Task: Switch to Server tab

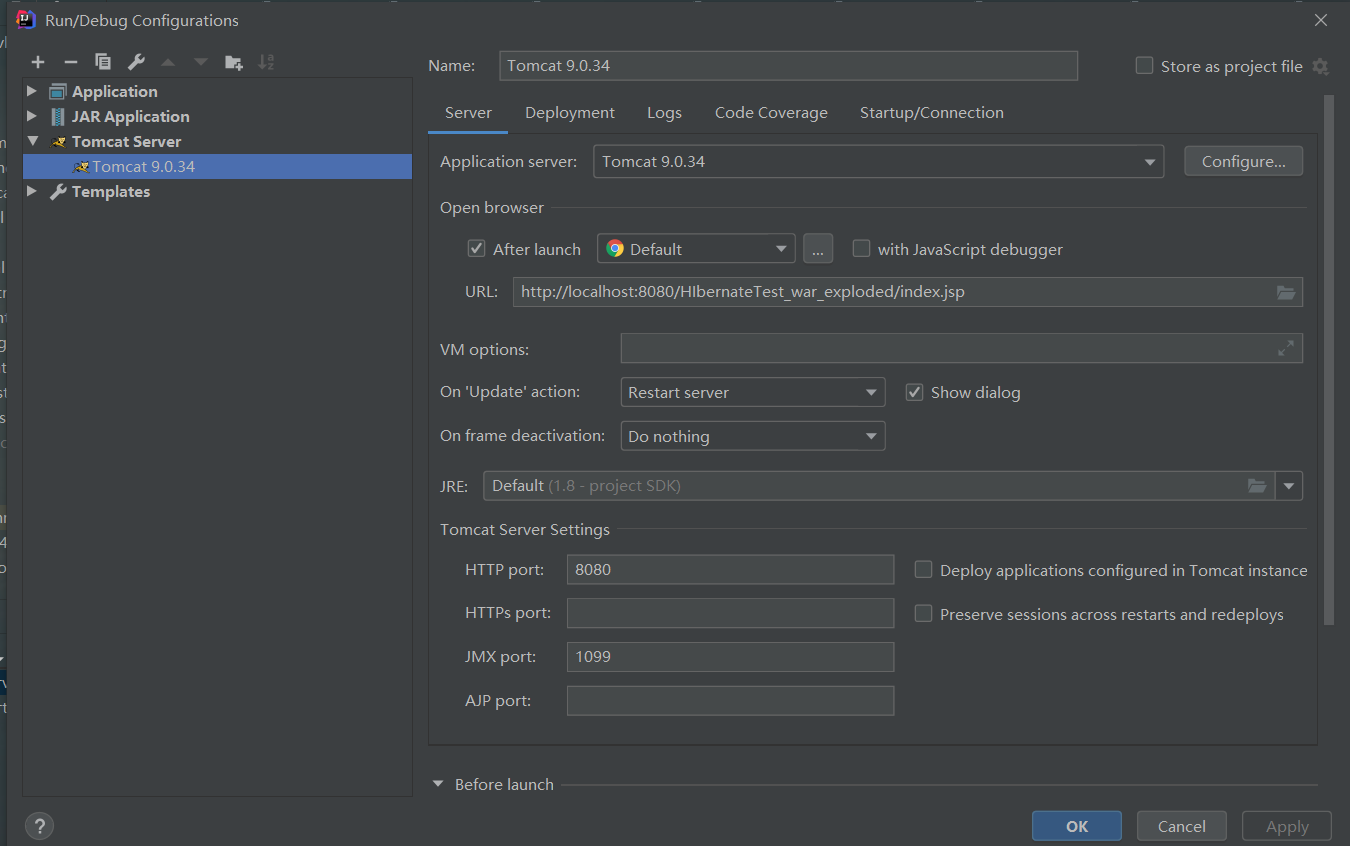Action: pyautogui.click(x=468, y=113)
